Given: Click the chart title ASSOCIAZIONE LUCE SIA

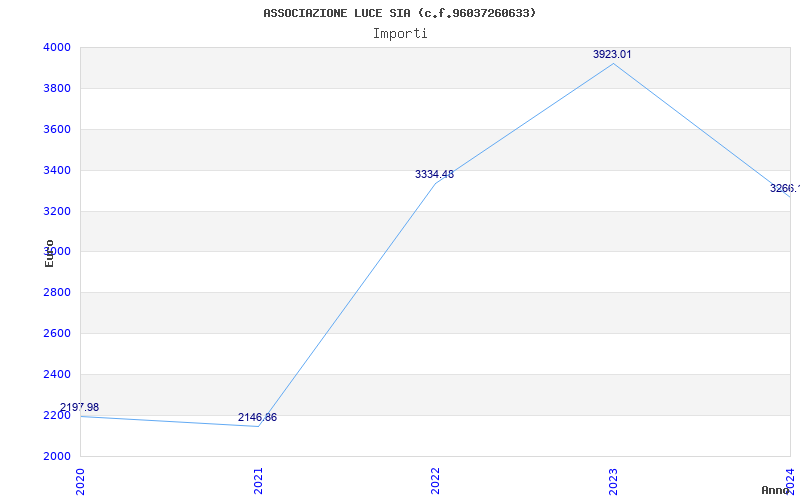Looking at the screenshot, I should coord(399,13).
